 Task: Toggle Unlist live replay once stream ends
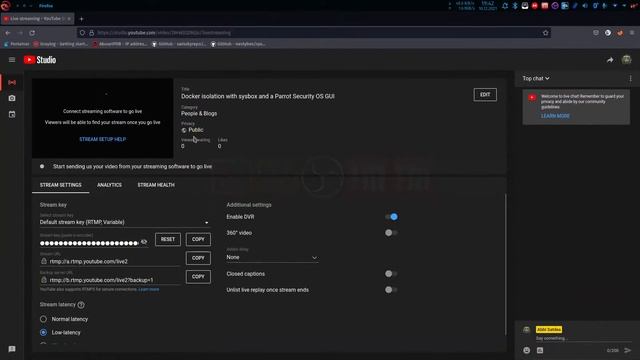[x=391, y=290]
